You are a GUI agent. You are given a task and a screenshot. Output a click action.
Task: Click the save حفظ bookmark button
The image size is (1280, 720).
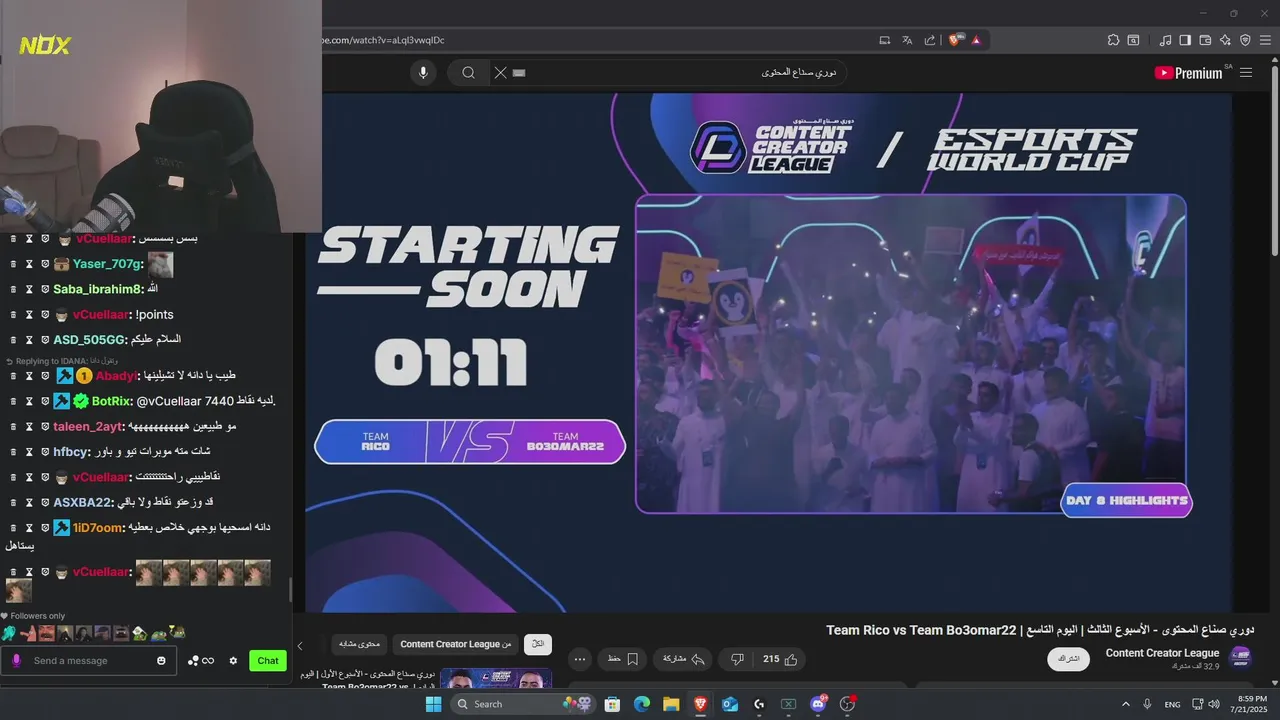tap(623, 659)
